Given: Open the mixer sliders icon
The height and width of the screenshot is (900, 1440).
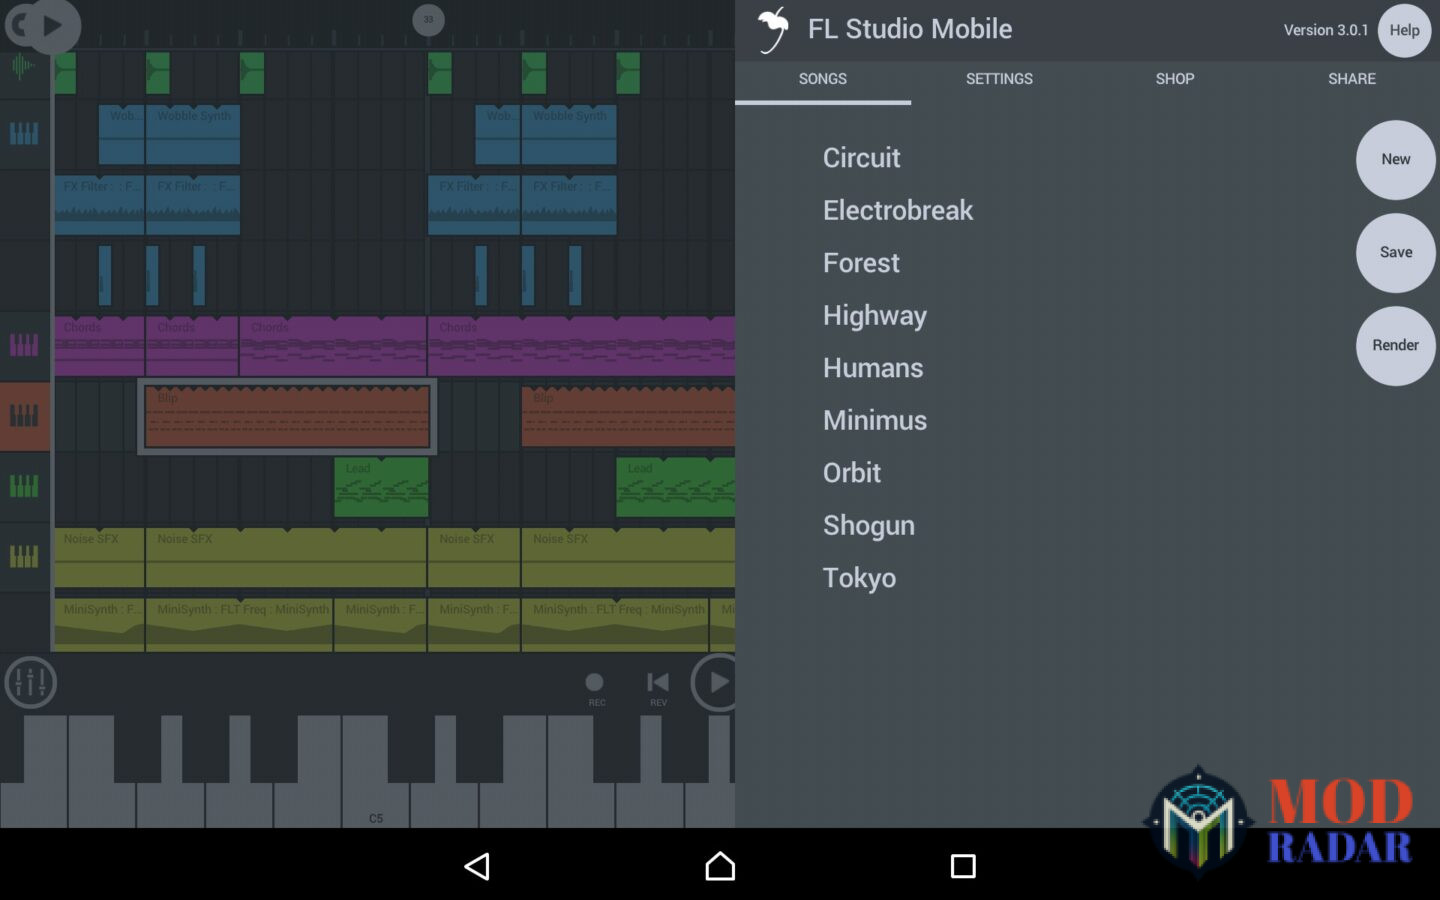Looking at the screenshot, I should tap(30, 683).
